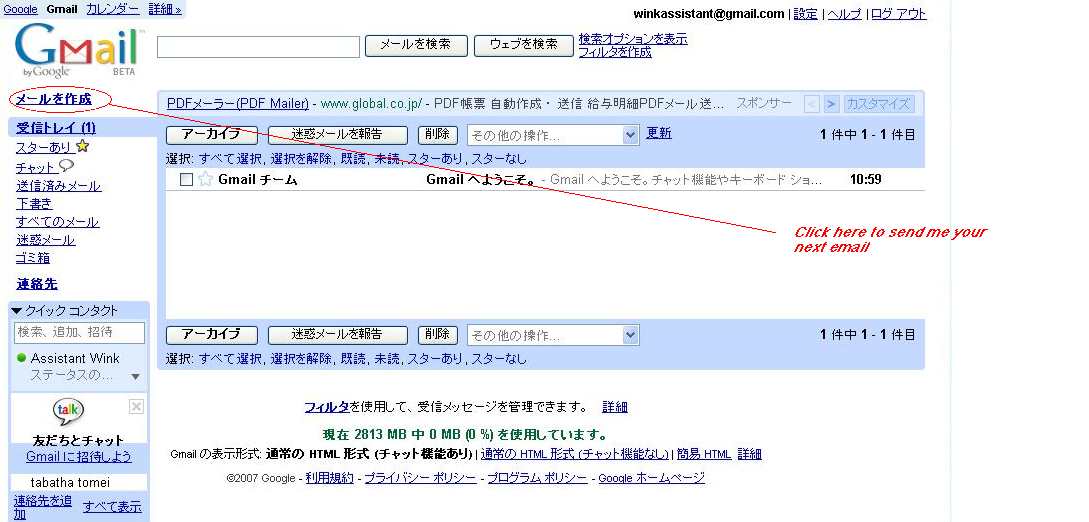Click the top 迷惑メールを報告 button
This screenshot has width=1089, height=522.
(x=338, y=135)
